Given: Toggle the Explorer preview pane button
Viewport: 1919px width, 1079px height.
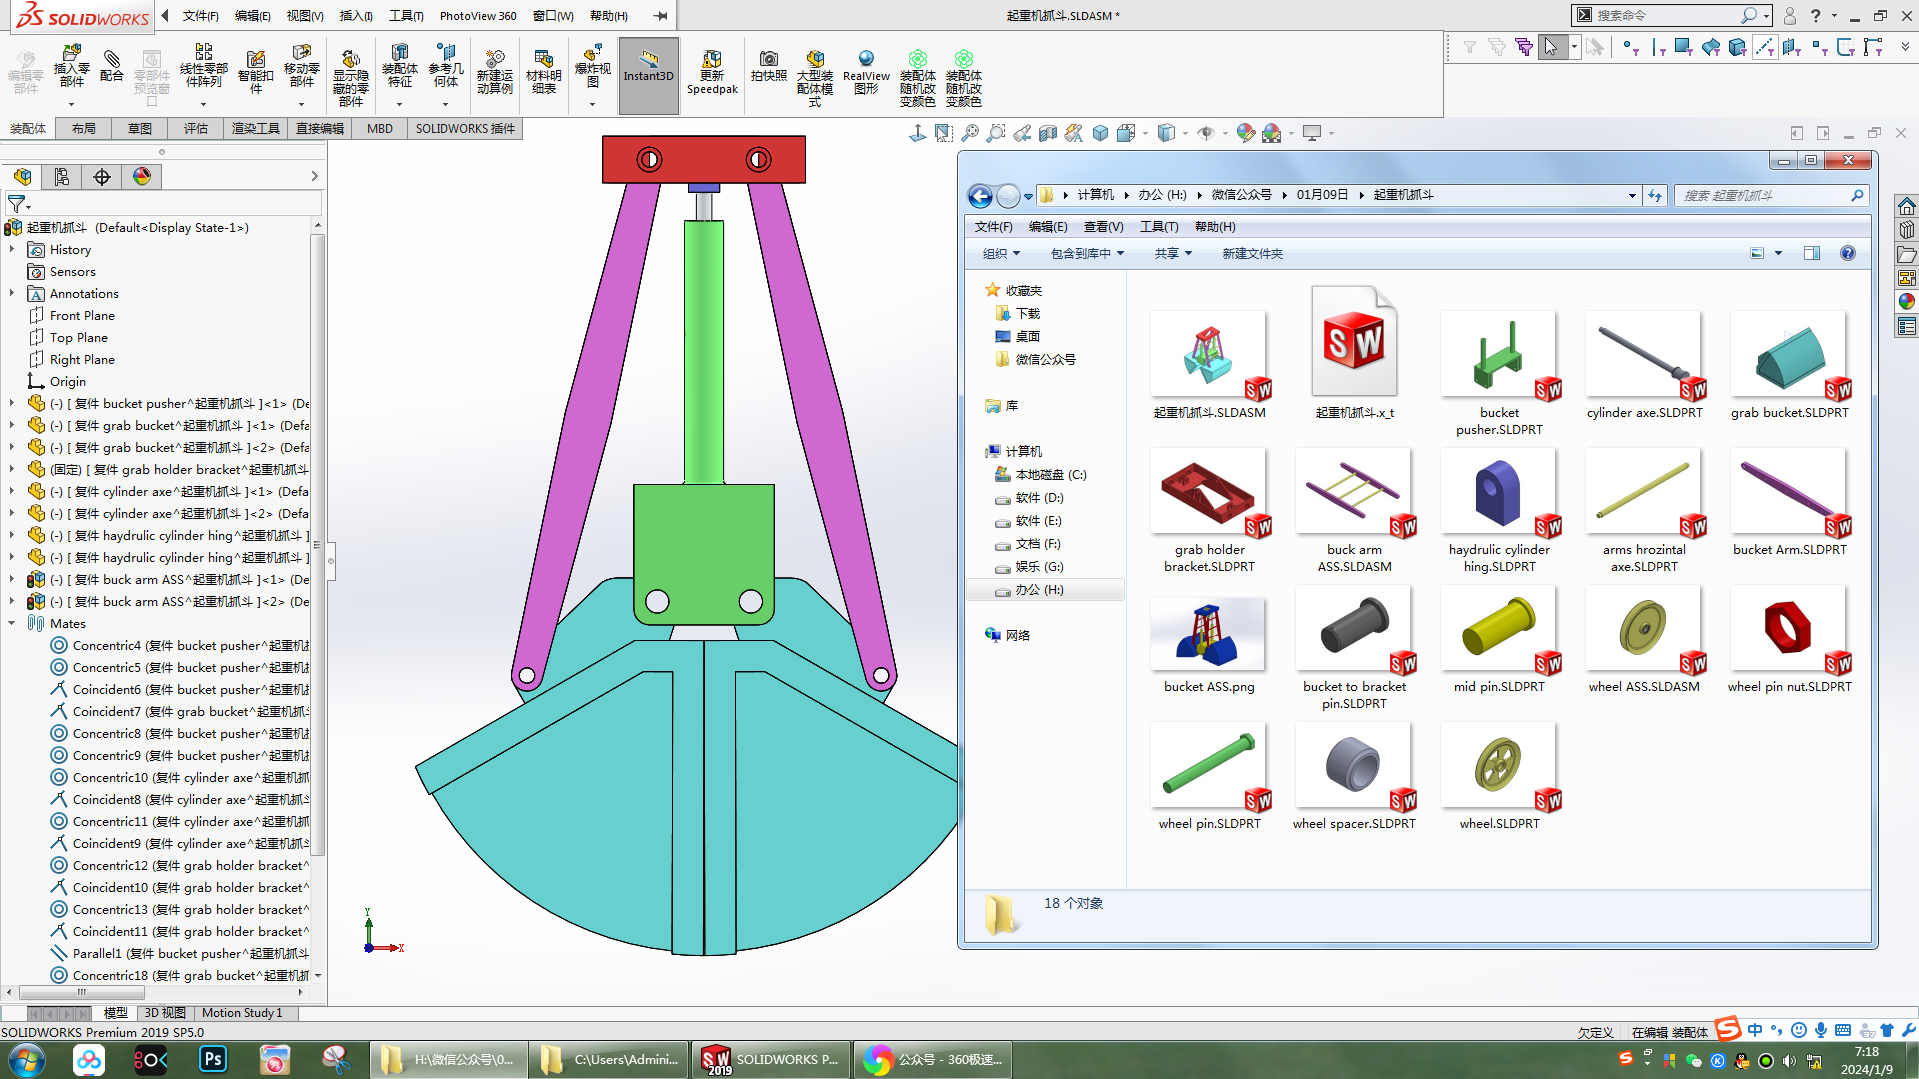Looking at the screenshot, I should (1812, 254).
